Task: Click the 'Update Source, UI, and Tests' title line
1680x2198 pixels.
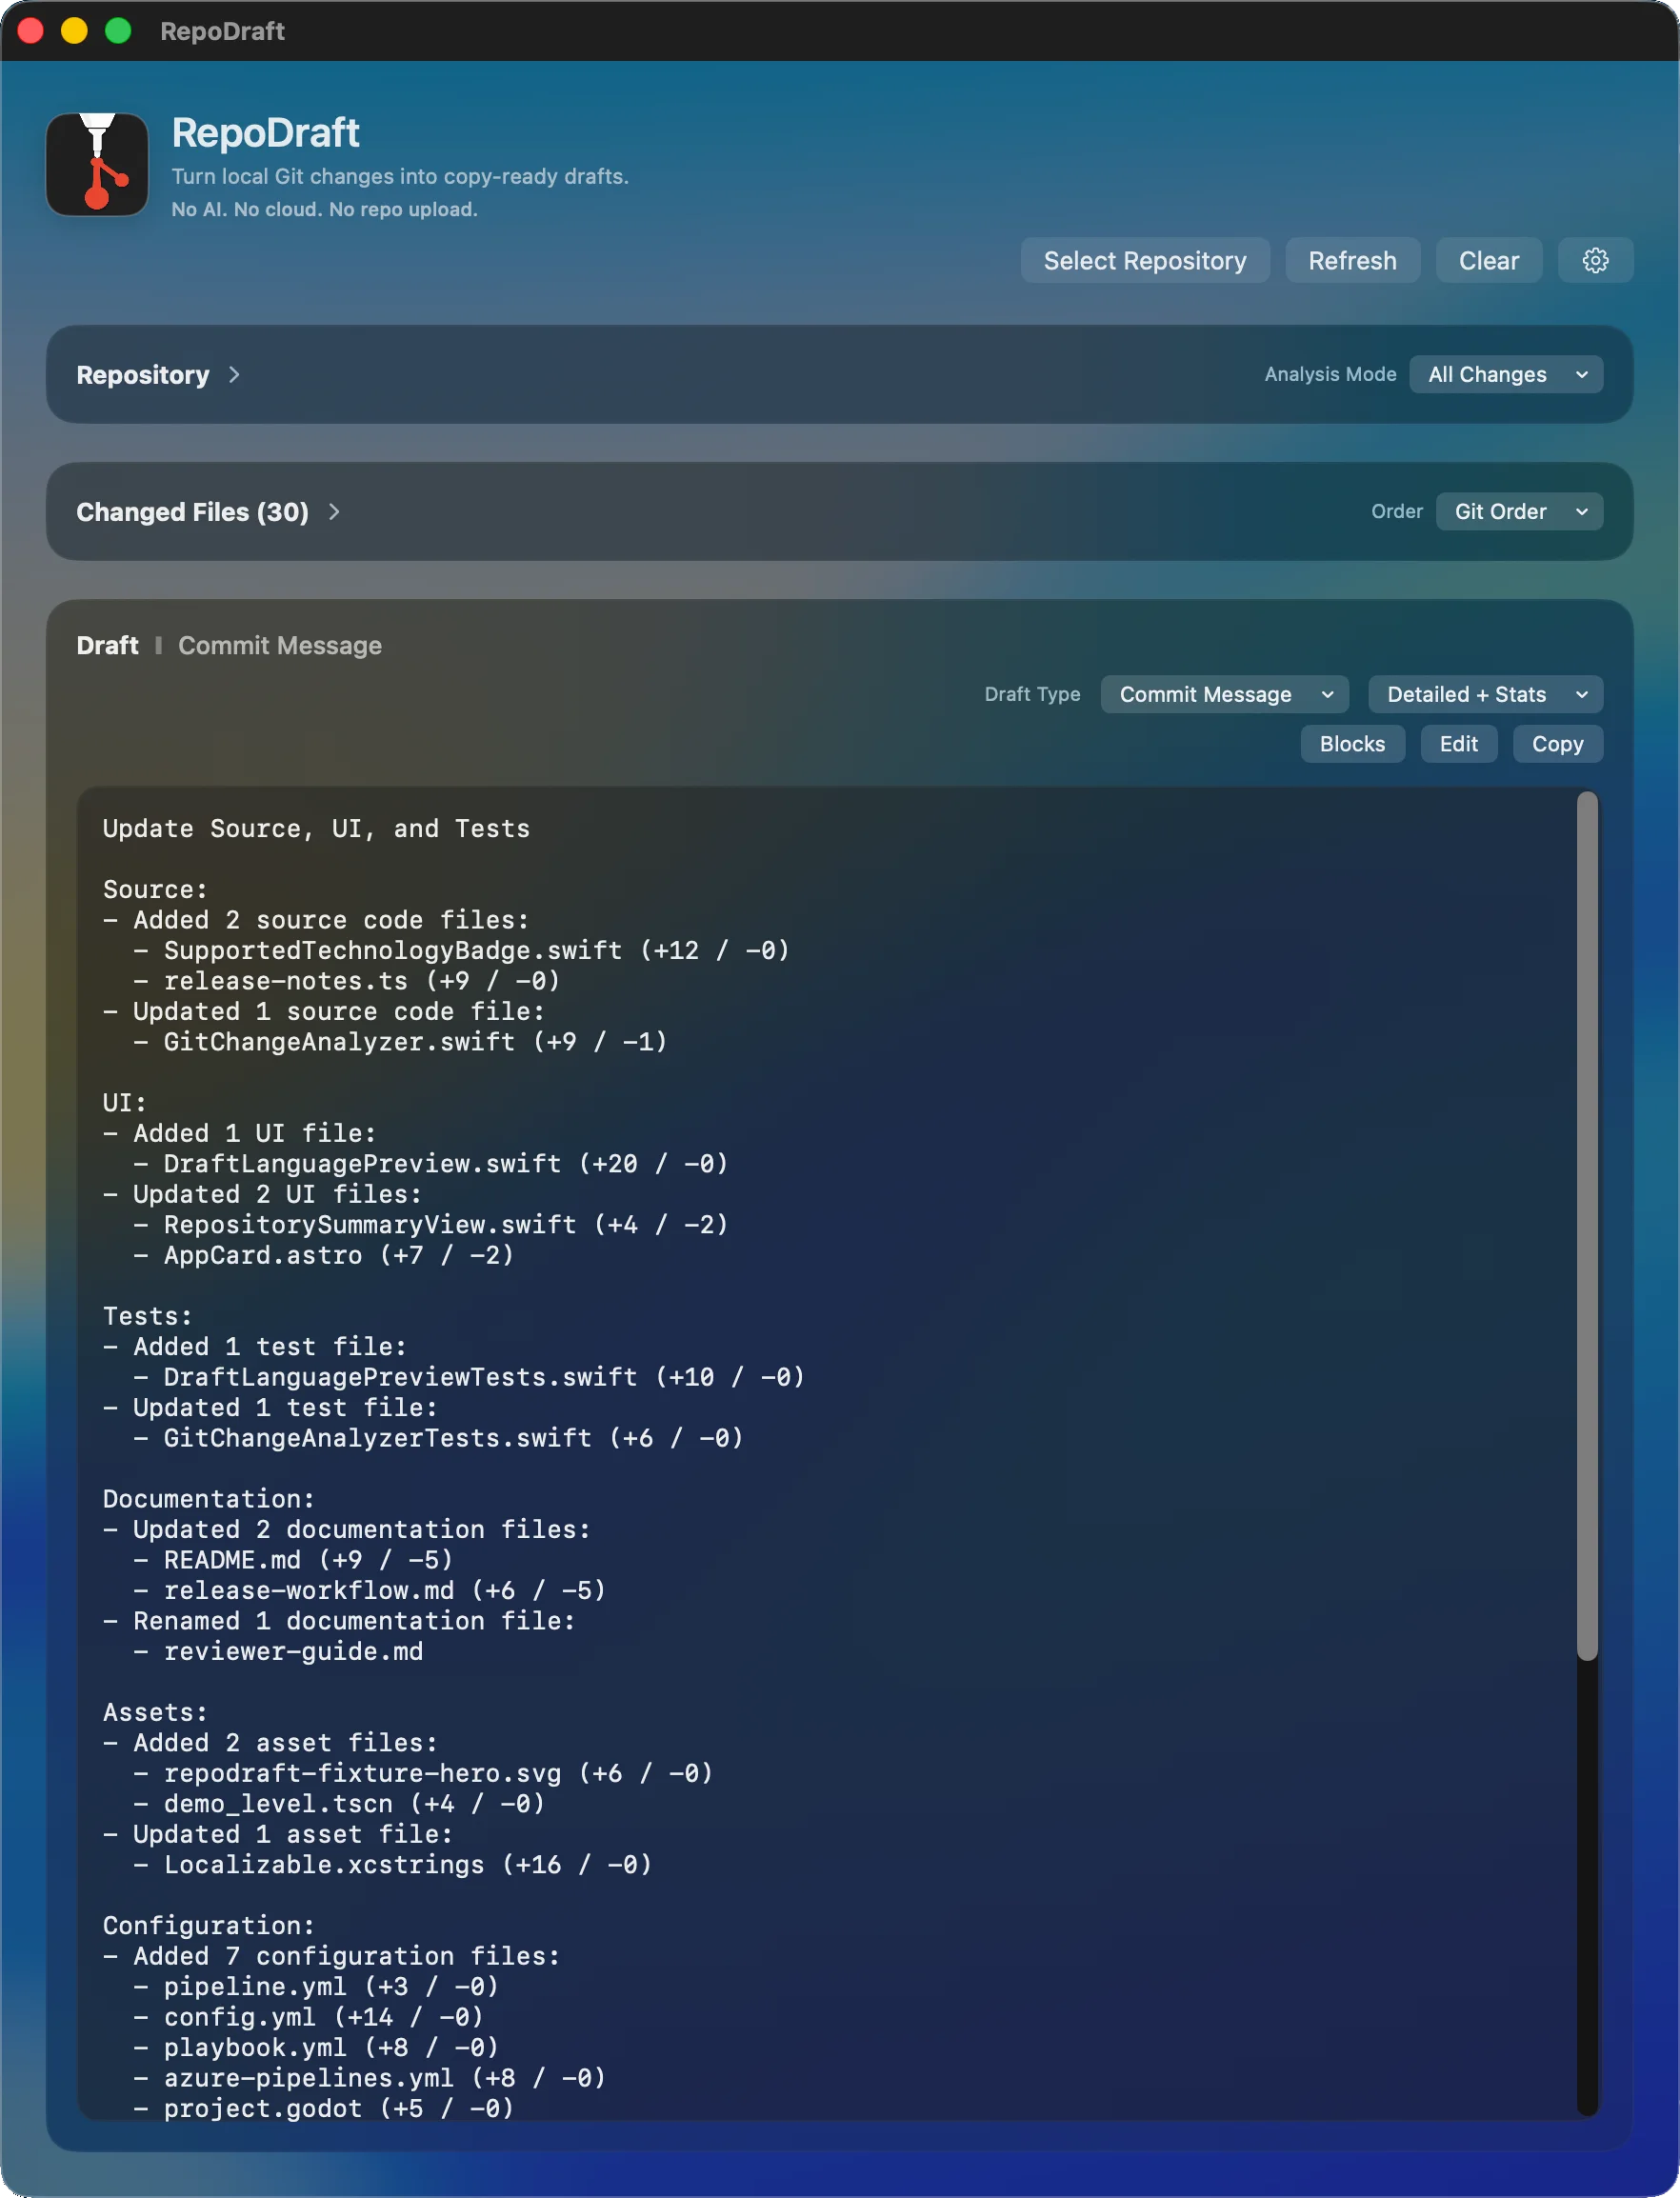Action: click(x=316, y=828)
